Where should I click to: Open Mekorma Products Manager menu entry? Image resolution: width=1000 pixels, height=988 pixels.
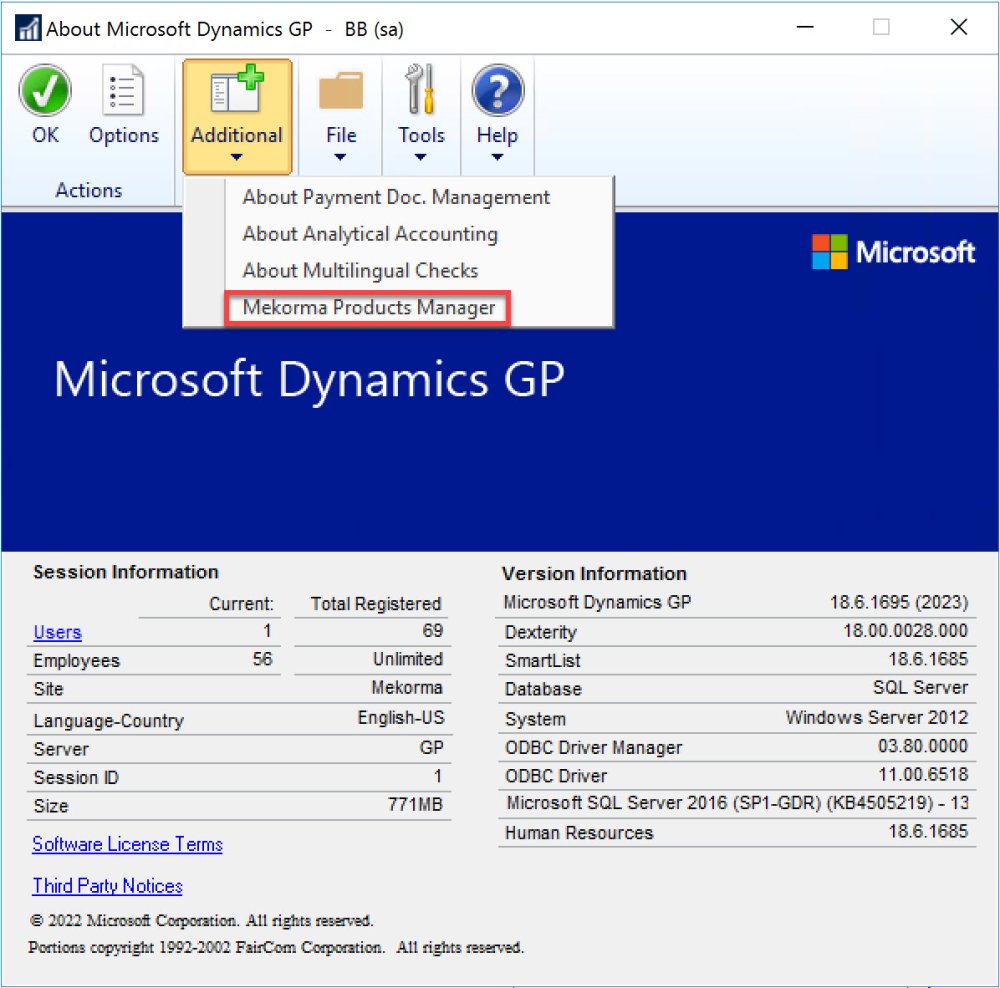[x=369, y=307]
